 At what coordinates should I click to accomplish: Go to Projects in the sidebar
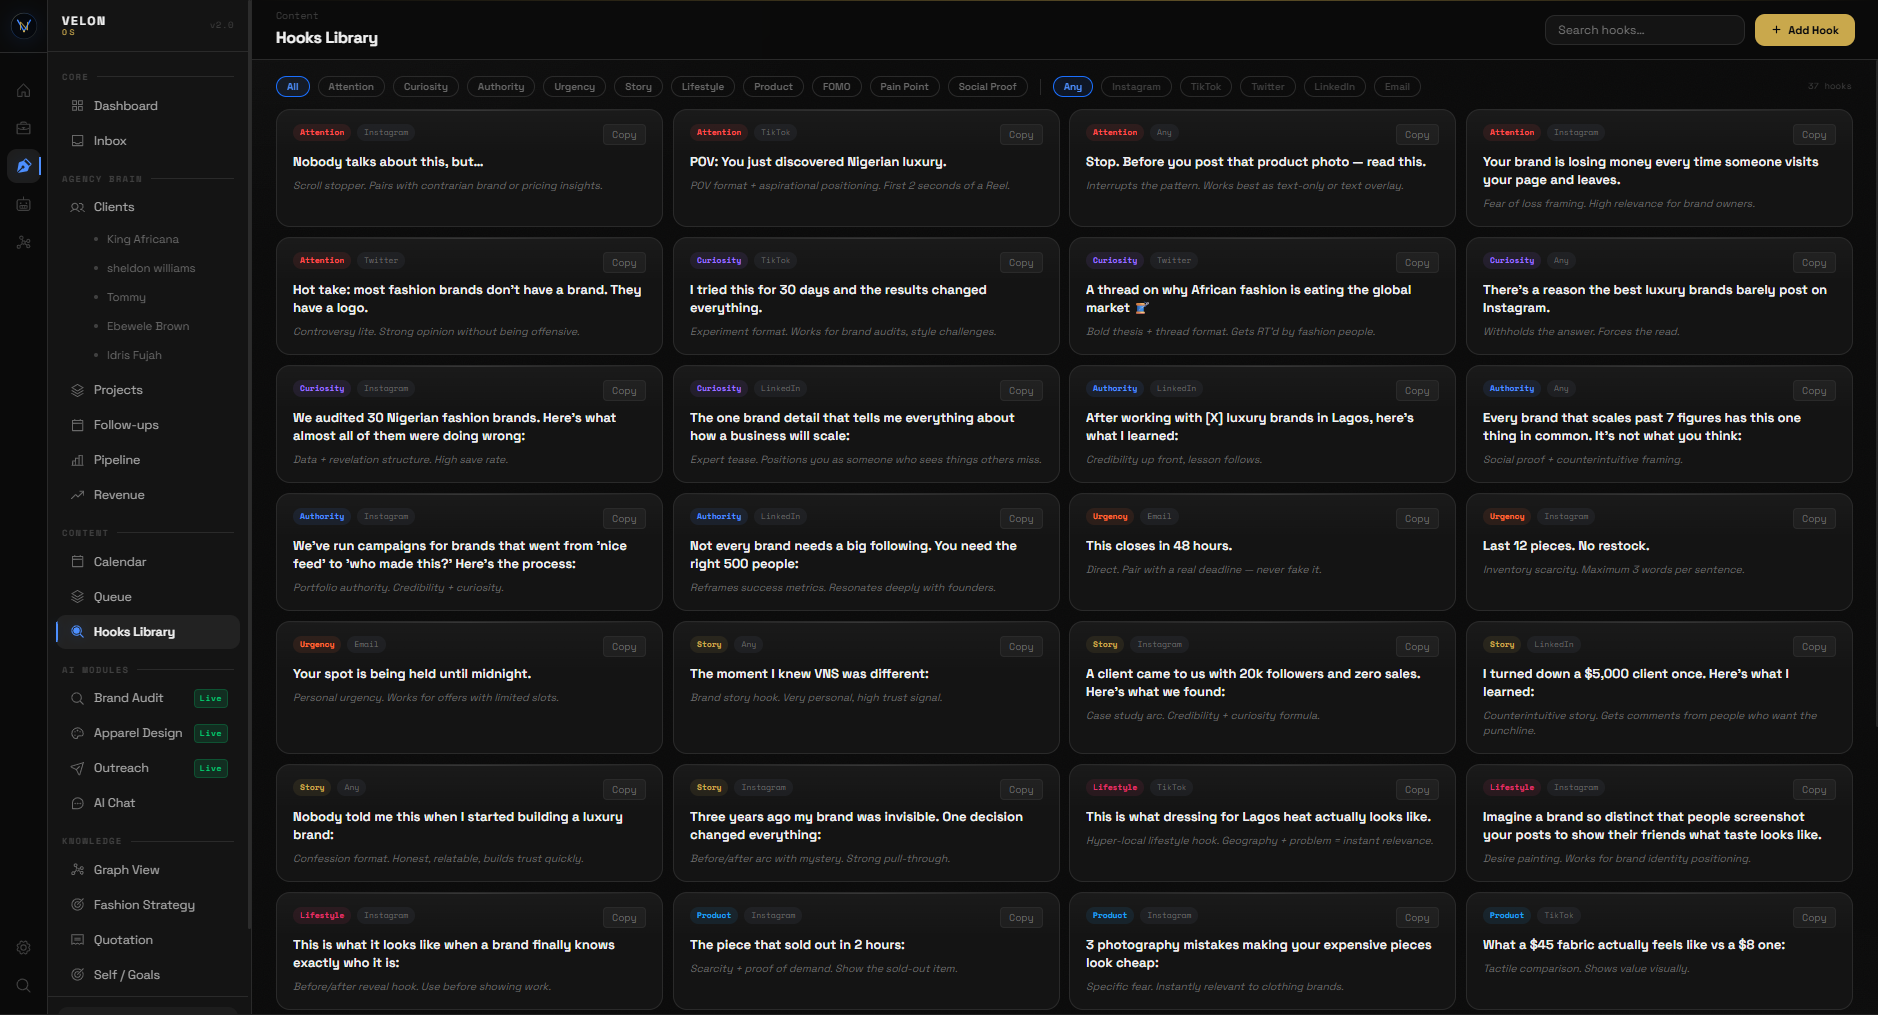[148, 390]
